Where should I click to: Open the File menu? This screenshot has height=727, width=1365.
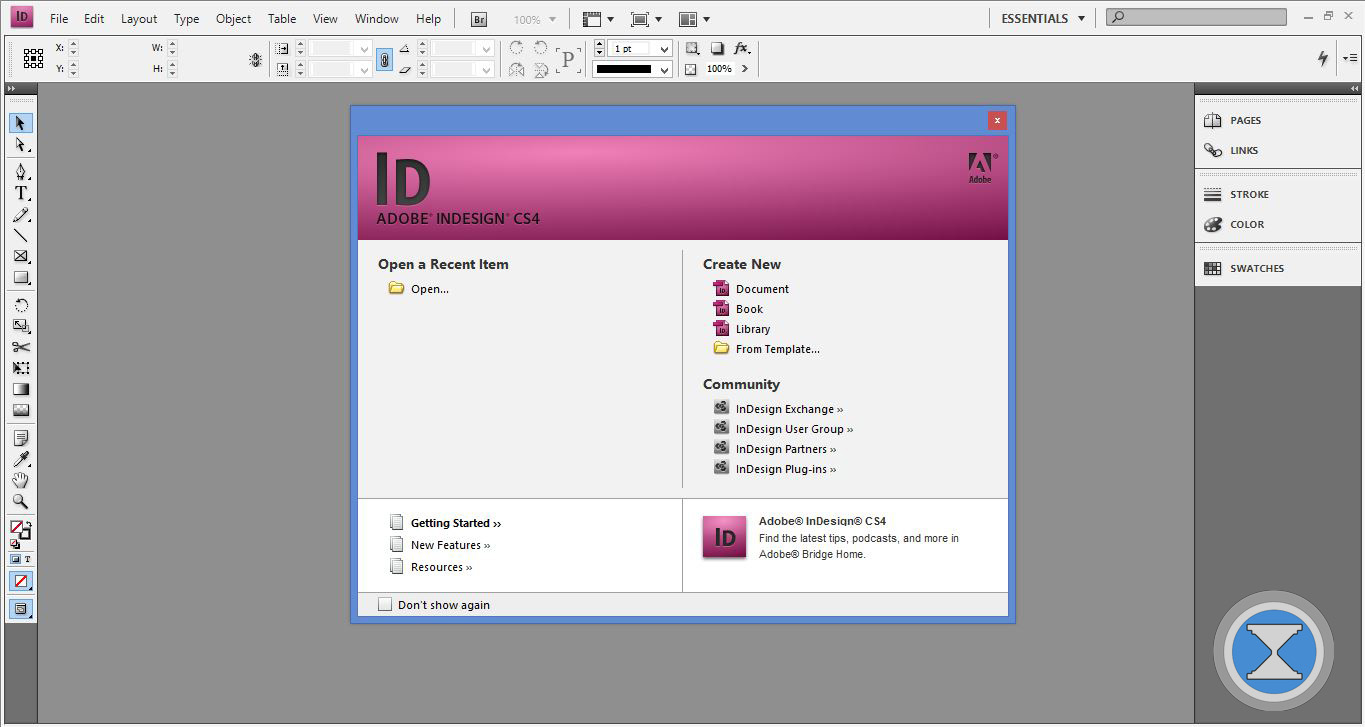[59, 18]
